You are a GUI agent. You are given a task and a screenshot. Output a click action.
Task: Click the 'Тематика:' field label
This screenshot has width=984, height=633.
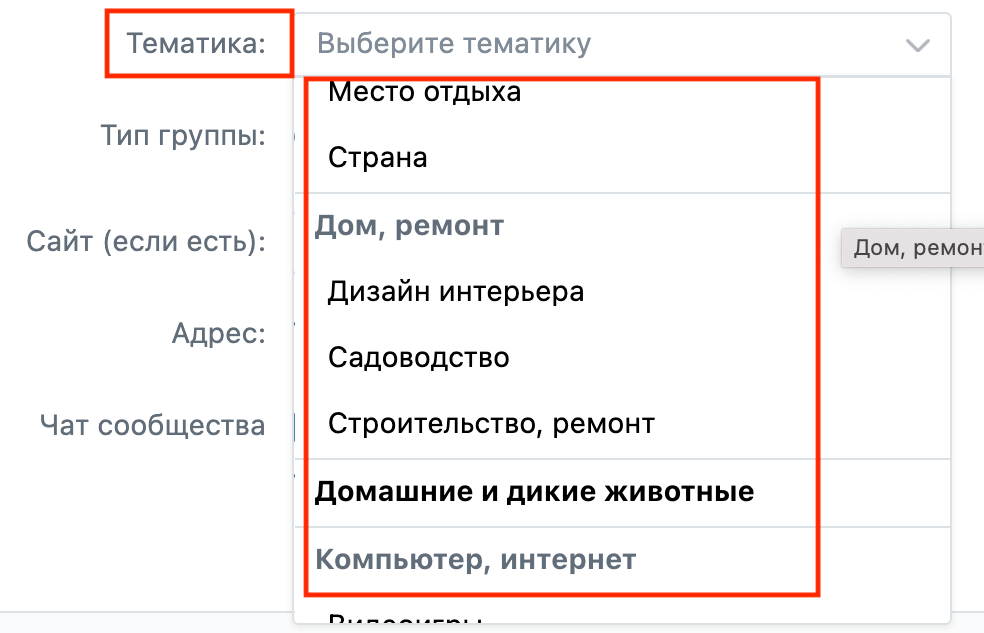coord(196,44)
